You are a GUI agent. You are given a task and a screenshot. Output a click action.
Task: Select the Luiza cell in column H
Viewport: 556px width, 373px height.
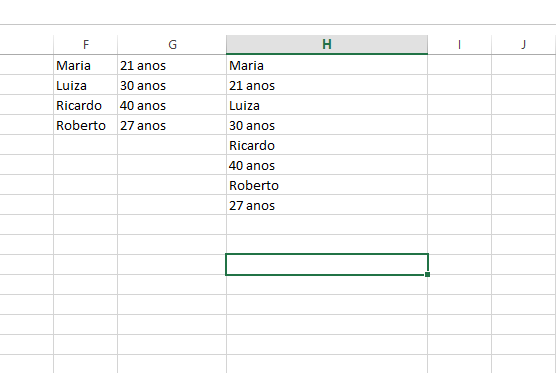pos(327,105)
